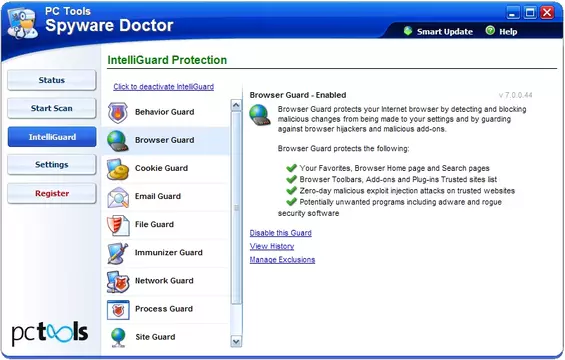The width and height of the screenshot is (565, 360).
Task: Select File Guard text in list
Action: click(154, 225)
